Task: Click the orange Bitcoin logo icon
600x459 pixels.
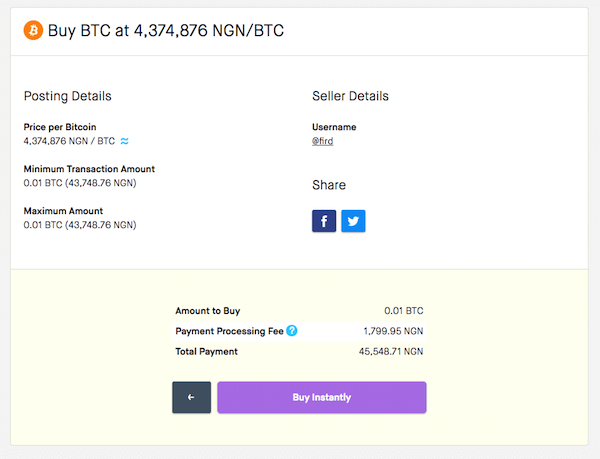Action: 33,30
